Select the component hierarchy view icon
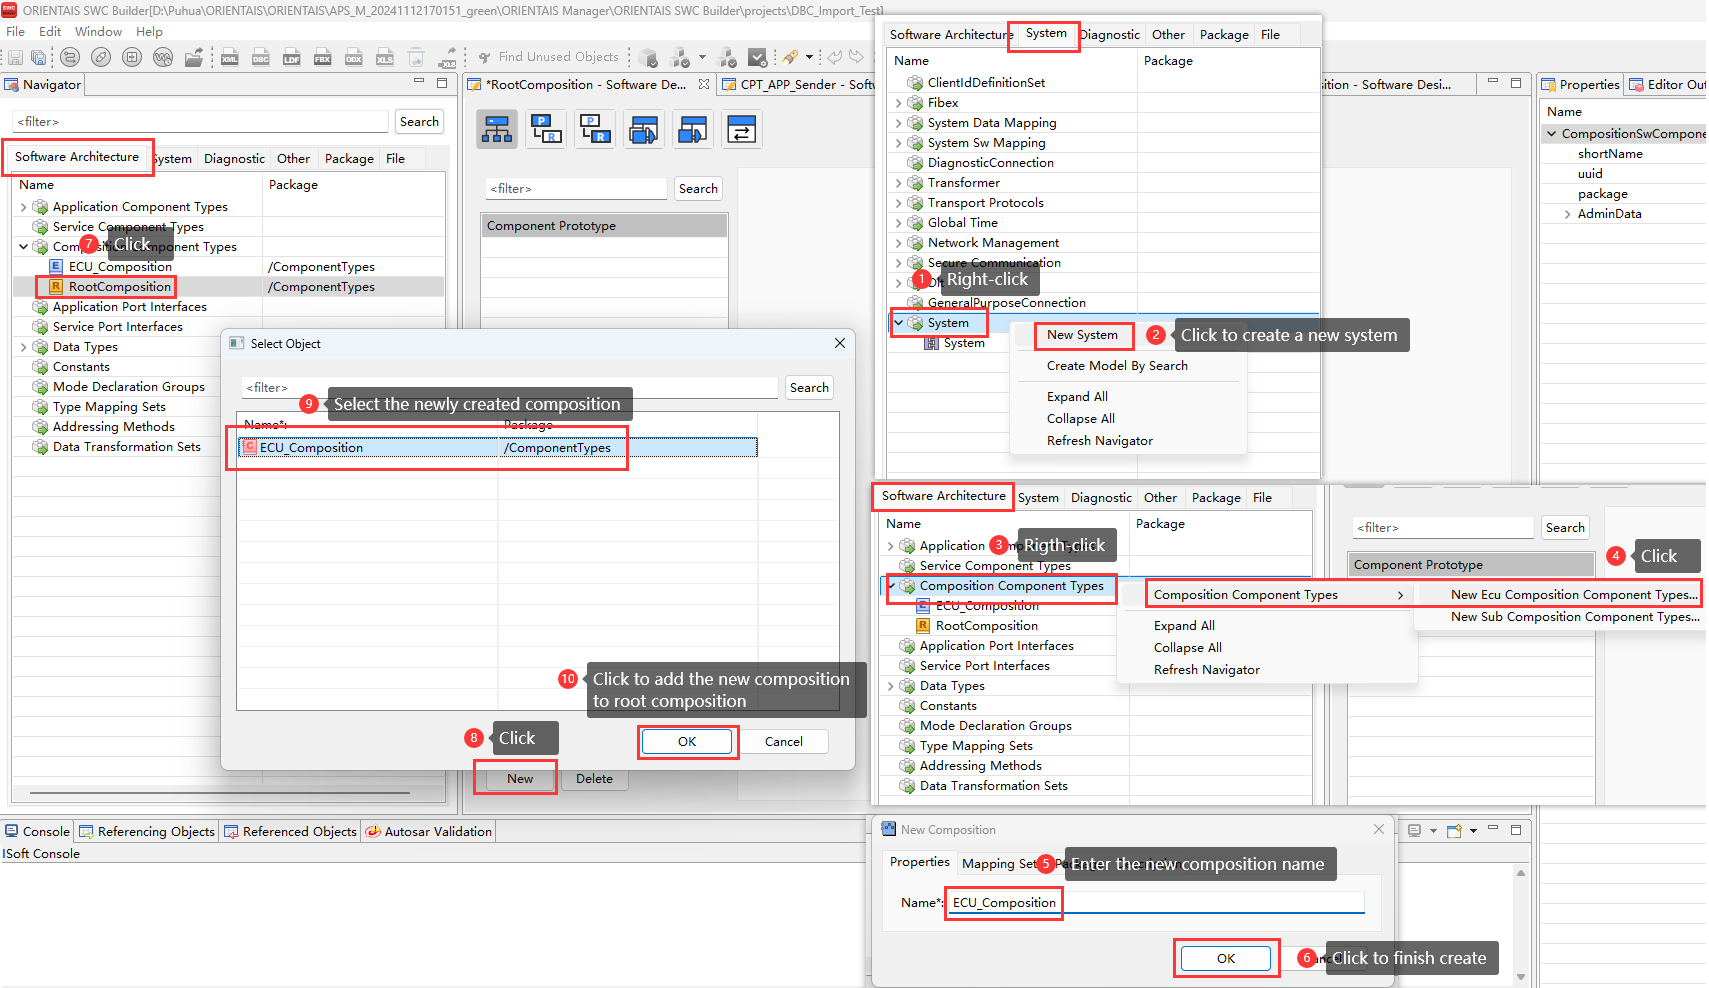The height and width of the screenshot is (988, 1709). 497,130
